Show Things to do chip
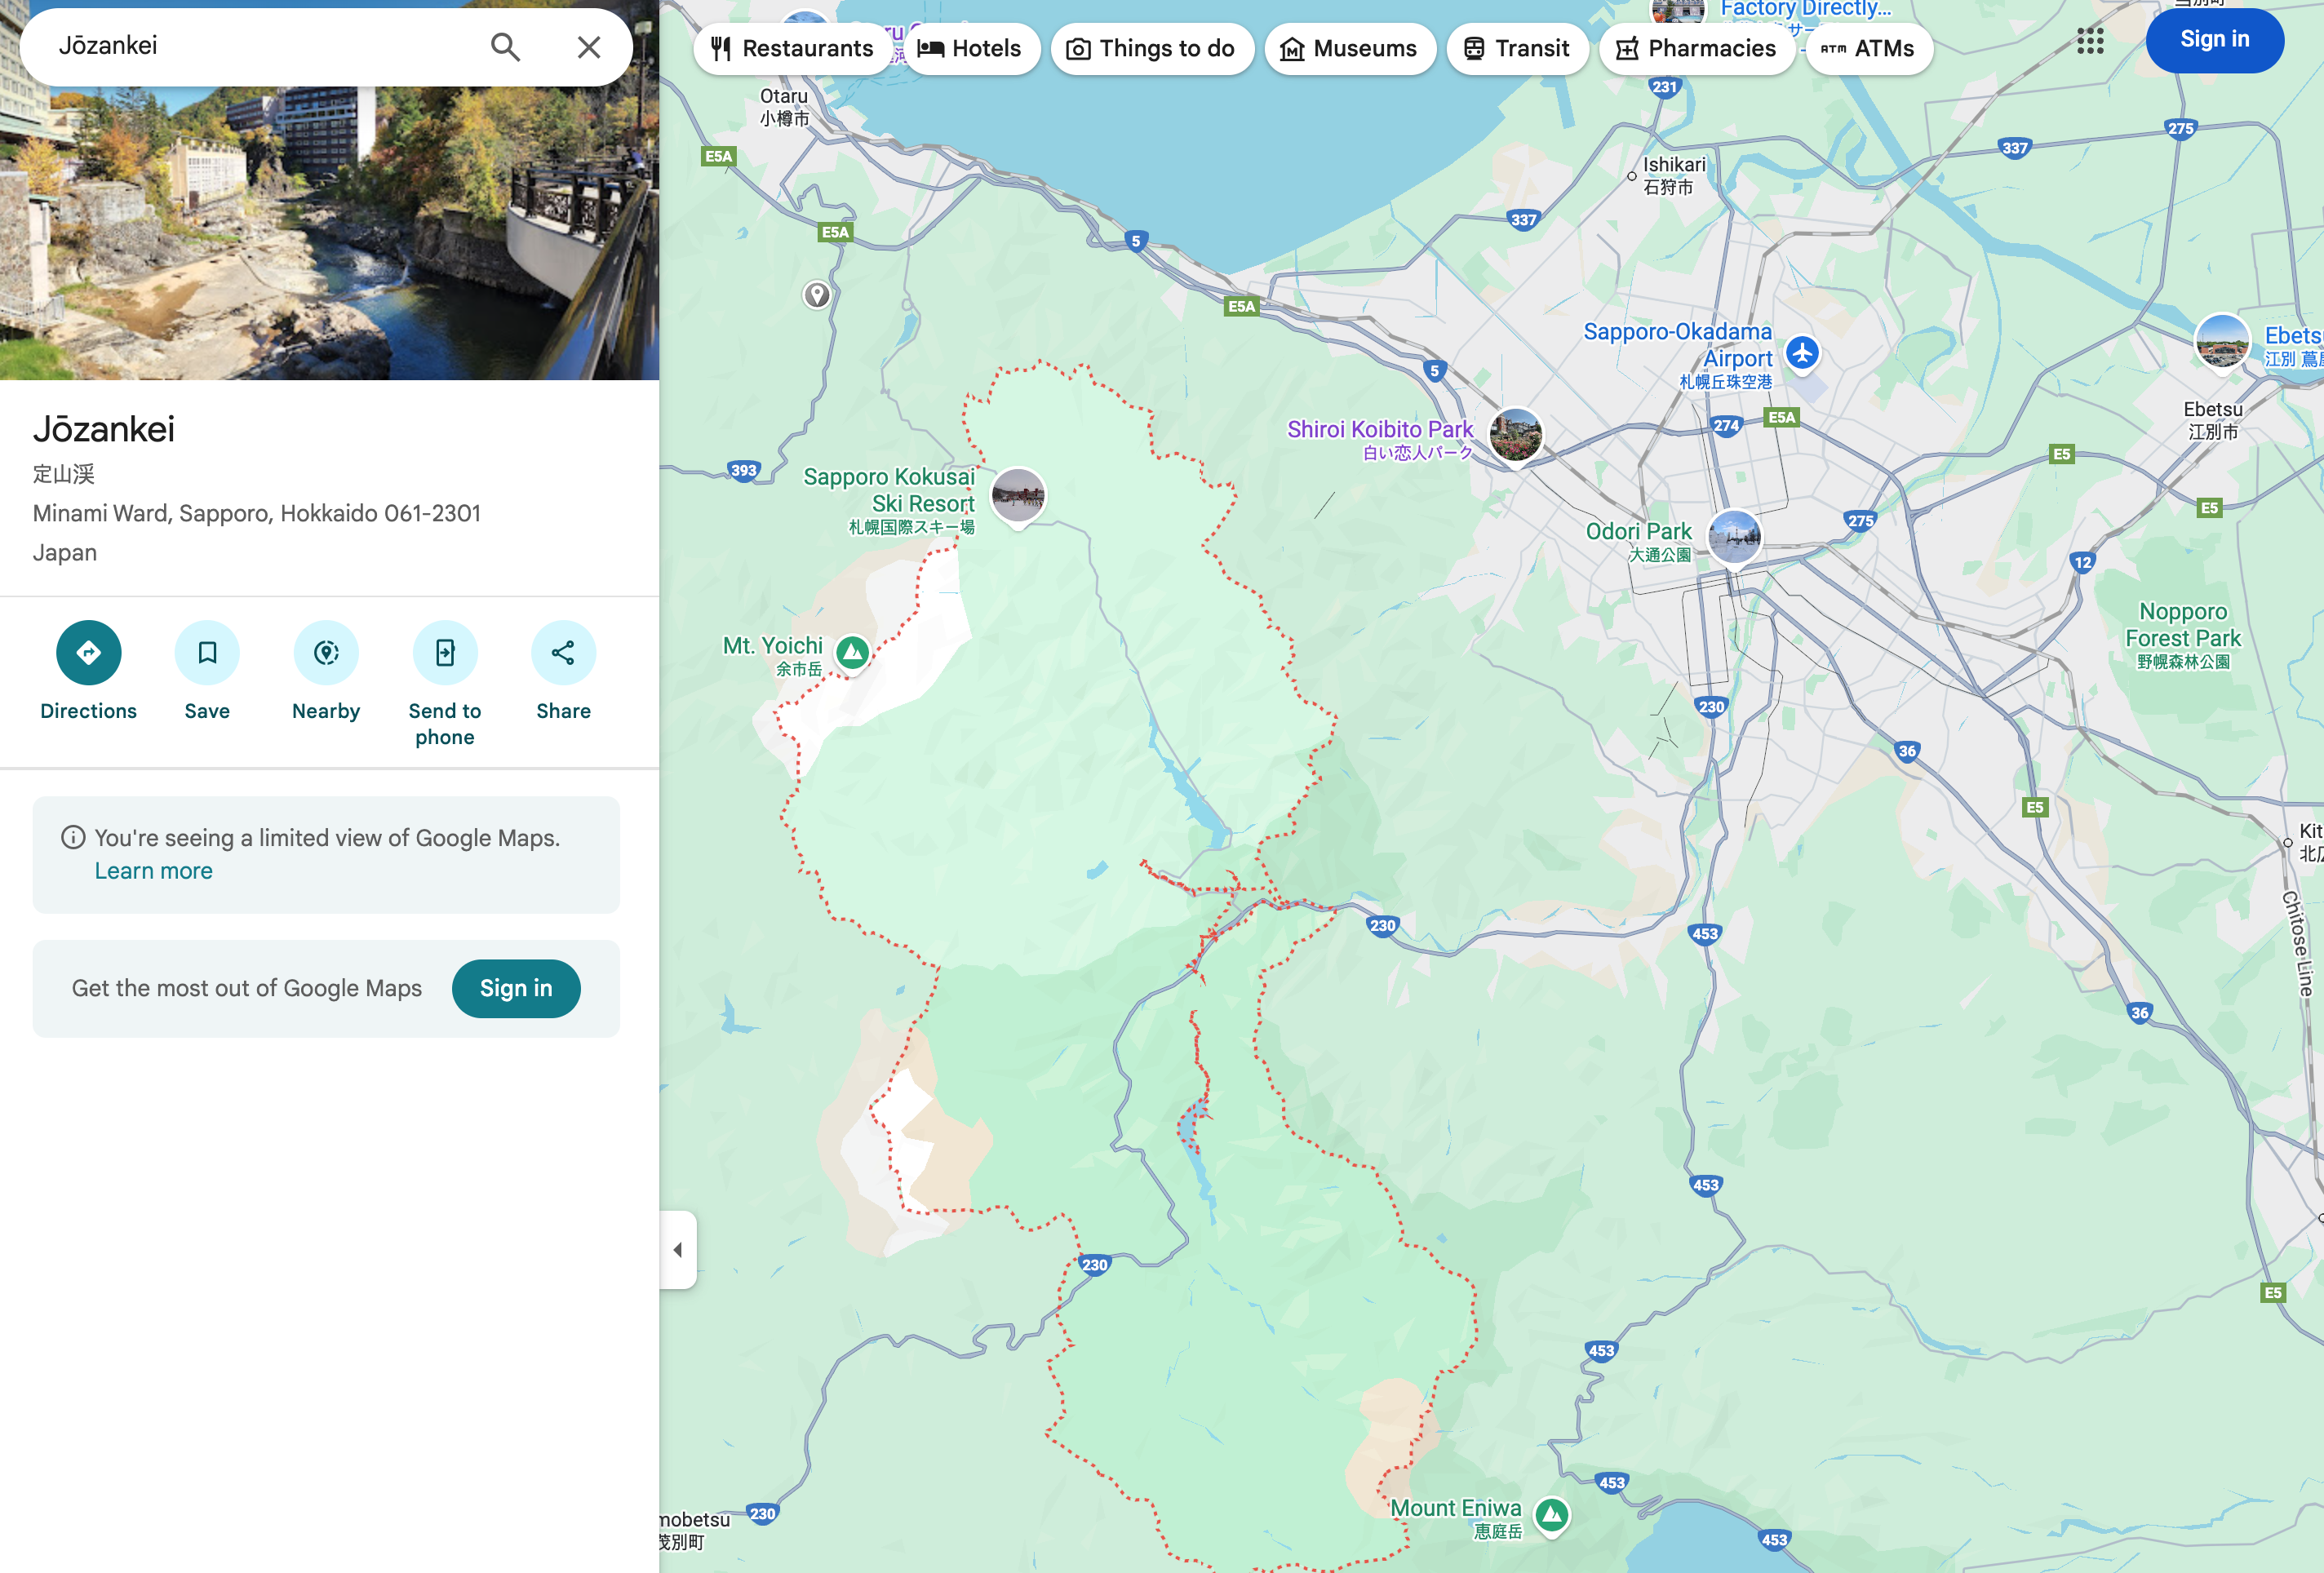This screenshot has width=2324, height=1573. tap(1151, 48)
